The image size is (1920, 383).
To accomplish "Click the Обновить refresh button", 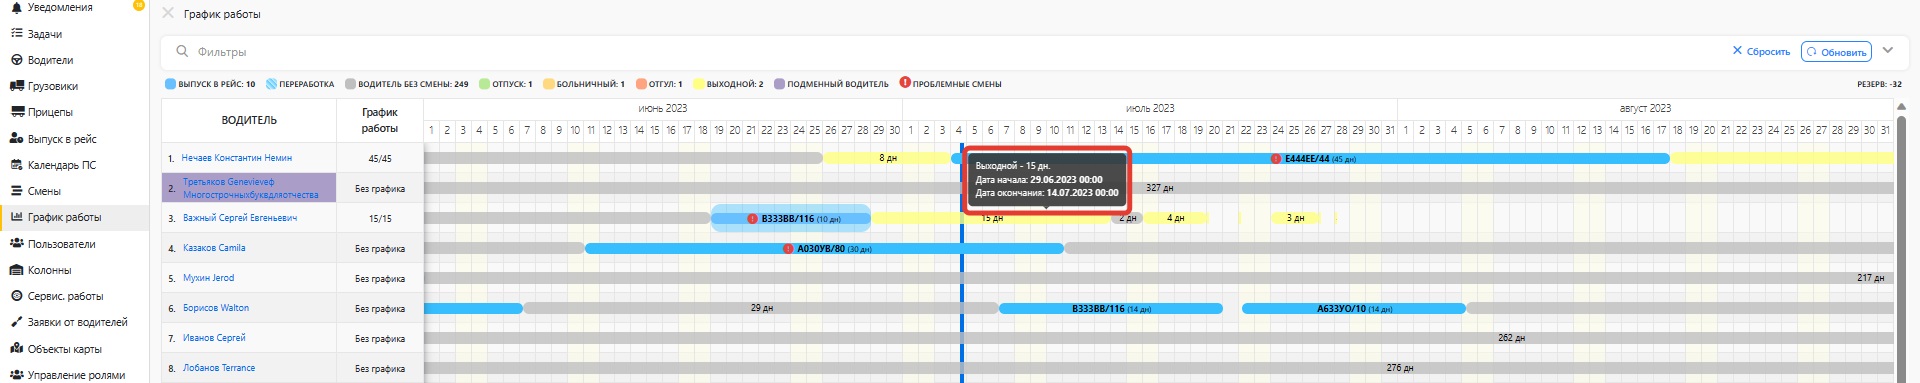I will pyautogui.click(x=1836, y=52).
